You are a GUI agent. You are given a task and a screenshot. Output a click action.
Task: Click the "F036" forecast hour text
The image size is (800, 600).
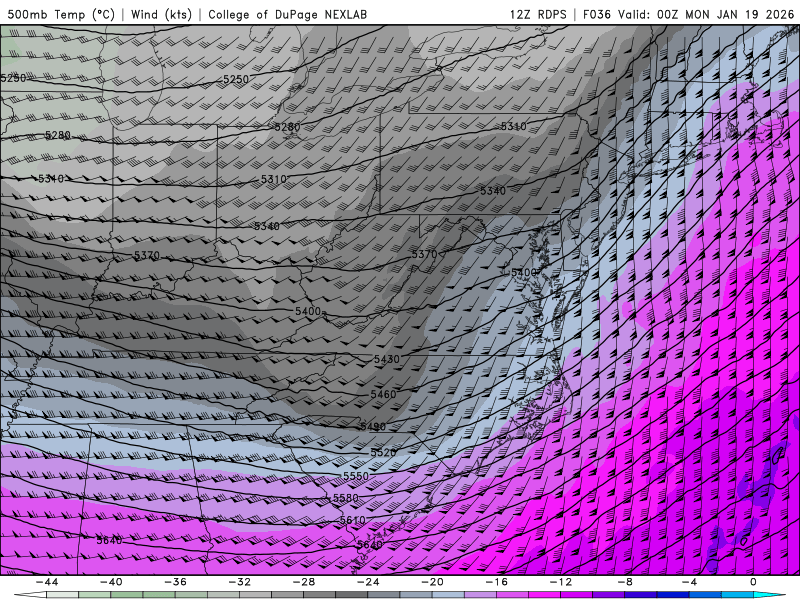(596, 14)
